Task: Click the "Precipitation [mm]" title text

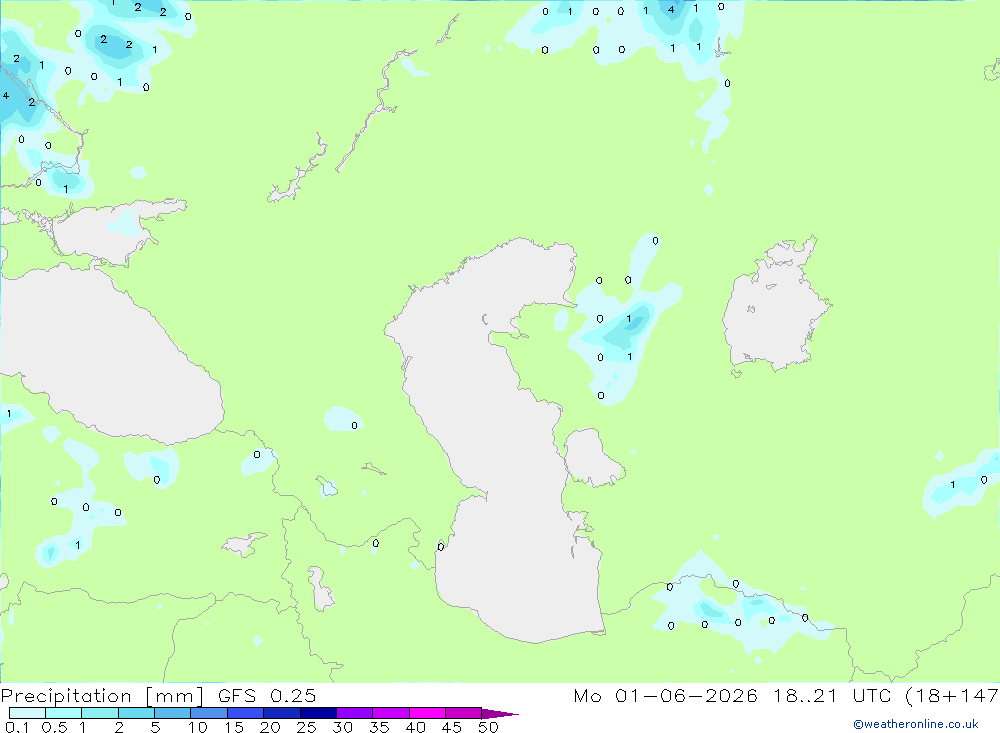Action: click(x=102, y=696)
